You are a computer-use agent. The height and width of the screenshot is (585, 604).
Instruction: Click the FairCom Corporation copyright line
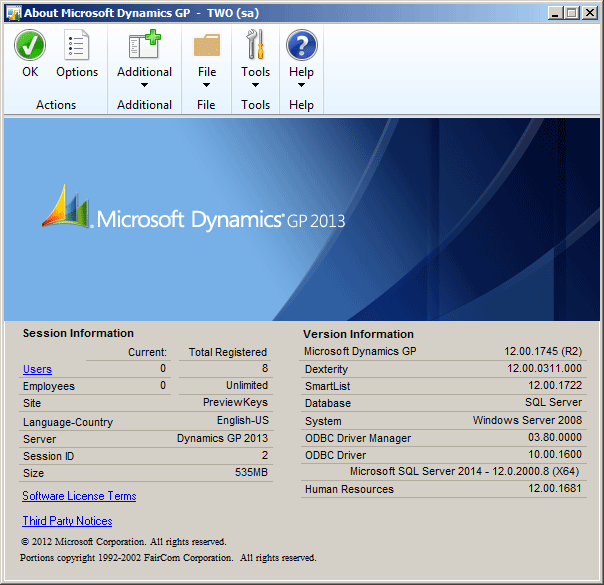pyautogui.click(x=168, y=558)
